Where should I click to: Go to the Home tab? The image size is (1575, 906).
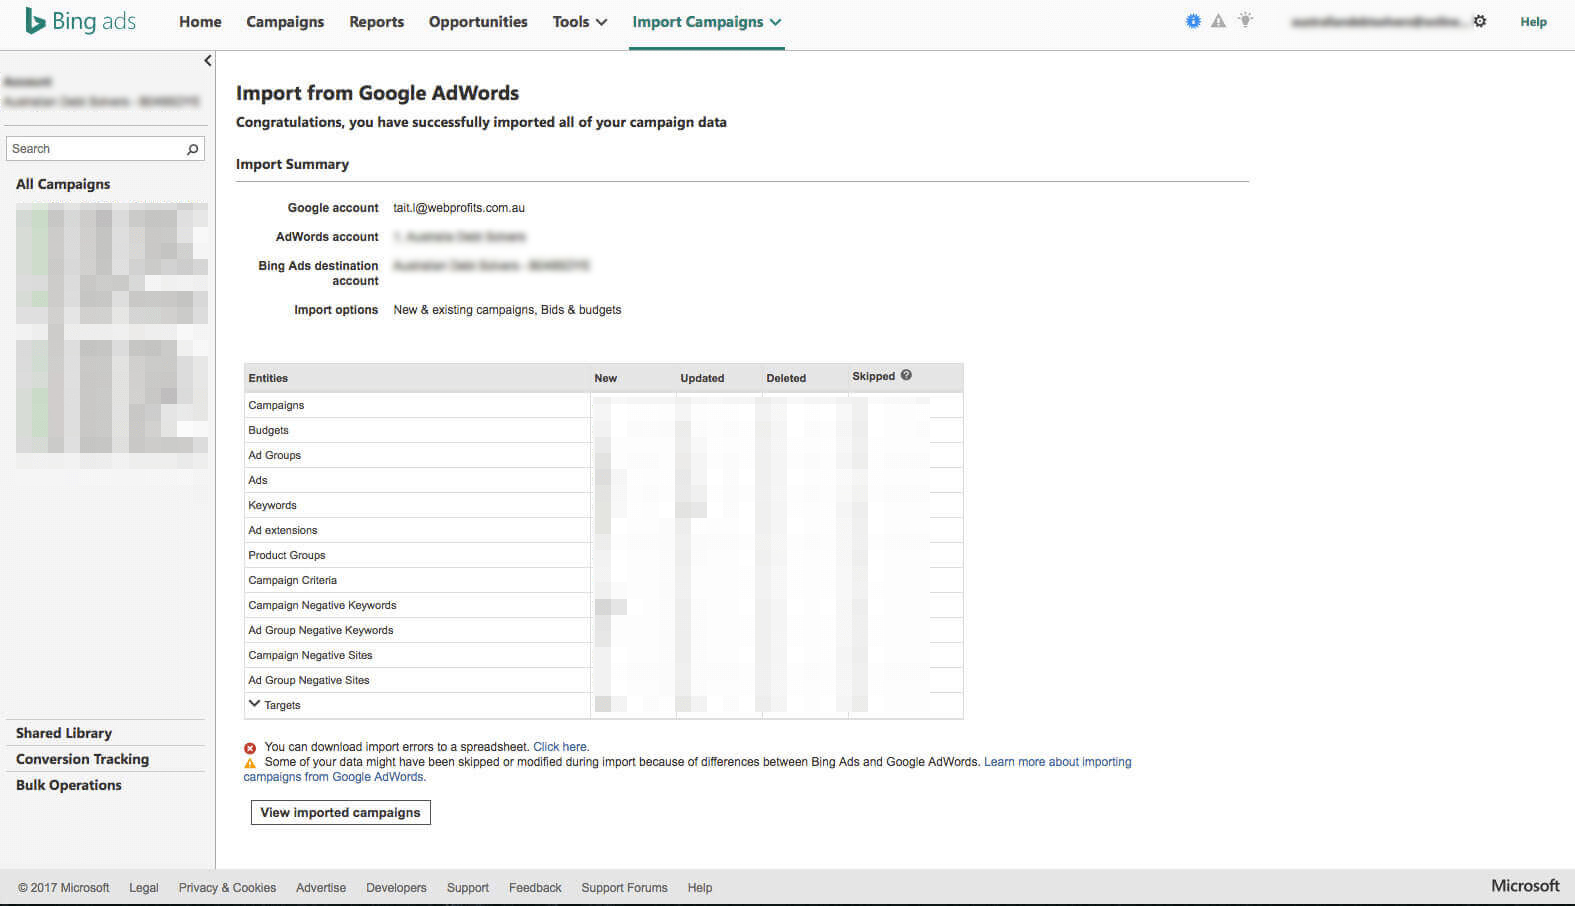[200, 22]
